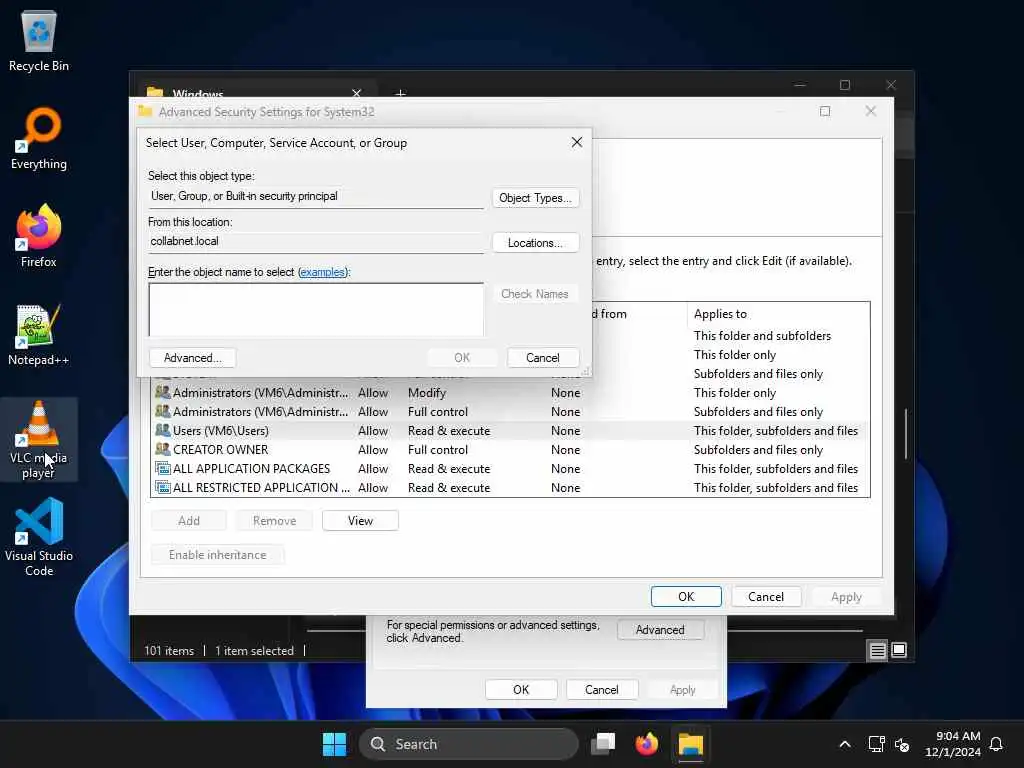Select the VLC media player desktop icon
The height and width of the screenshot is (768, 1024).
click(39, 439)
